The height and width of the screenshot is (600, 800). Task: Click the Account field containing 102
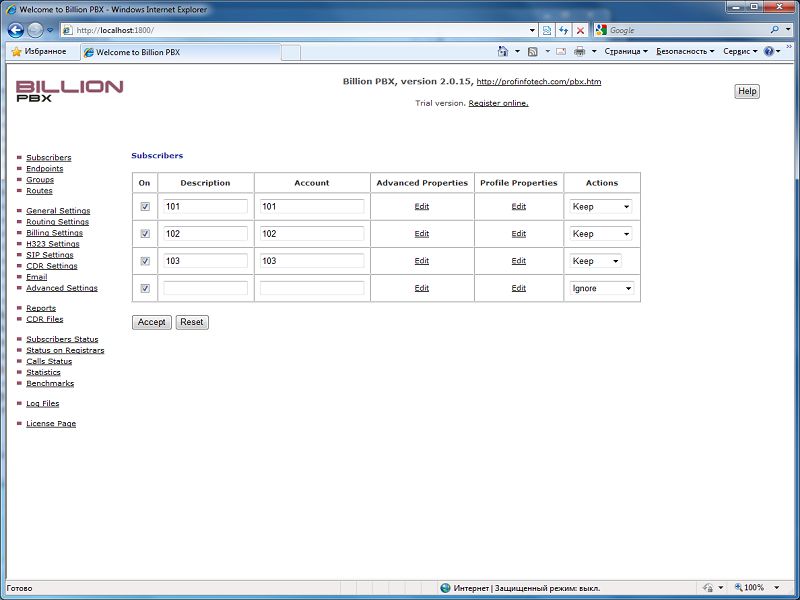pos(312,234)
